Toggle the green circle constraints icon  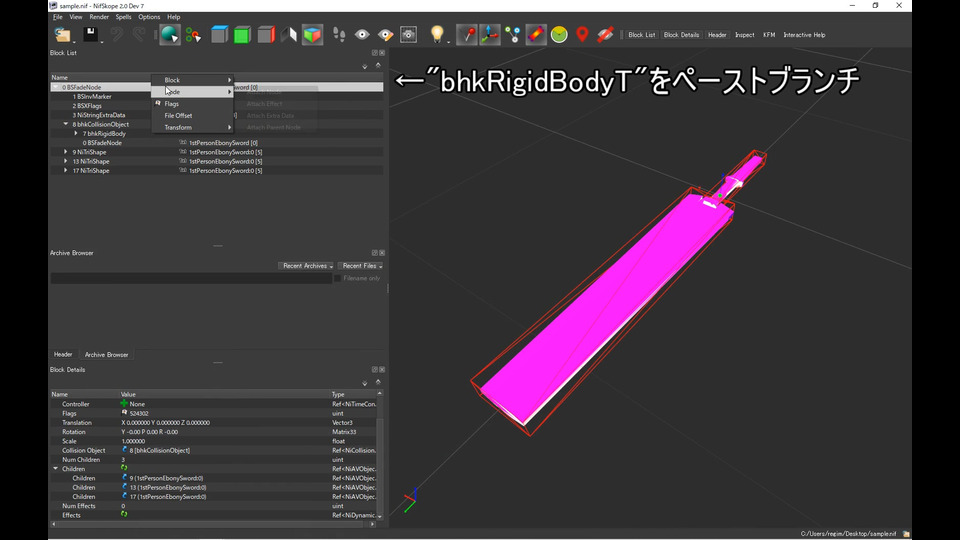(x=559, y=34)
